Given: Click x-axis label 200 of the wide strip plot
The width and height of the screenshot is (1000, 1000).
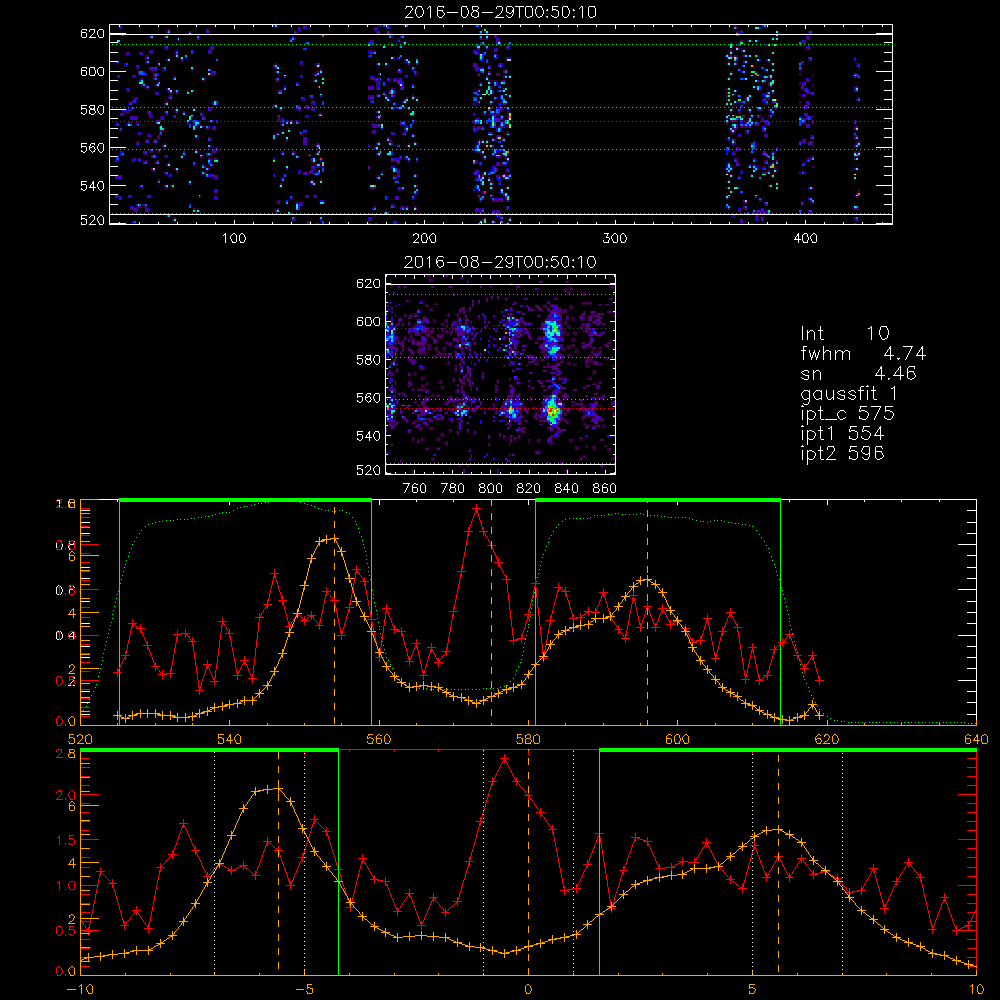Looking at the screenshot, I should 424,239.
